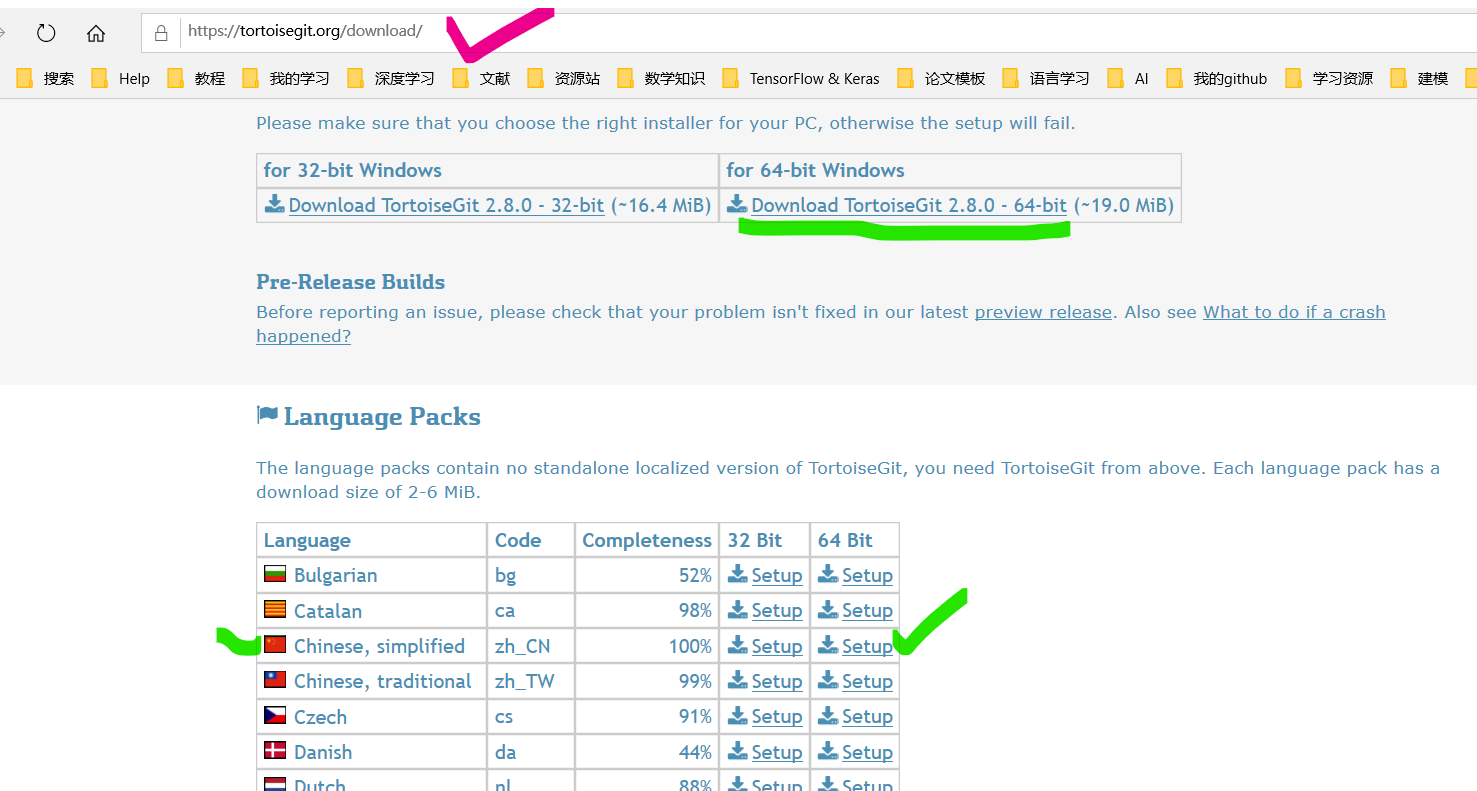Download Chinese traditional 64 Bit Setup
The width and height of the screenshot is (1477, 791).
click(x=867, y=681)
